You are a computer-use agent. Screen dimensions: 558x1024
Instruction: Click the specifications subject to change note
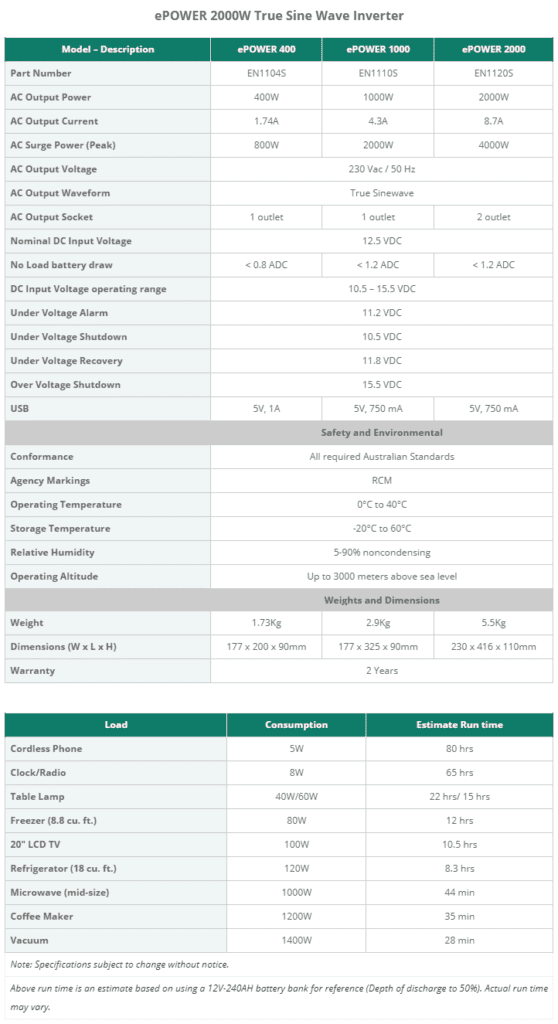pos(120,965)
